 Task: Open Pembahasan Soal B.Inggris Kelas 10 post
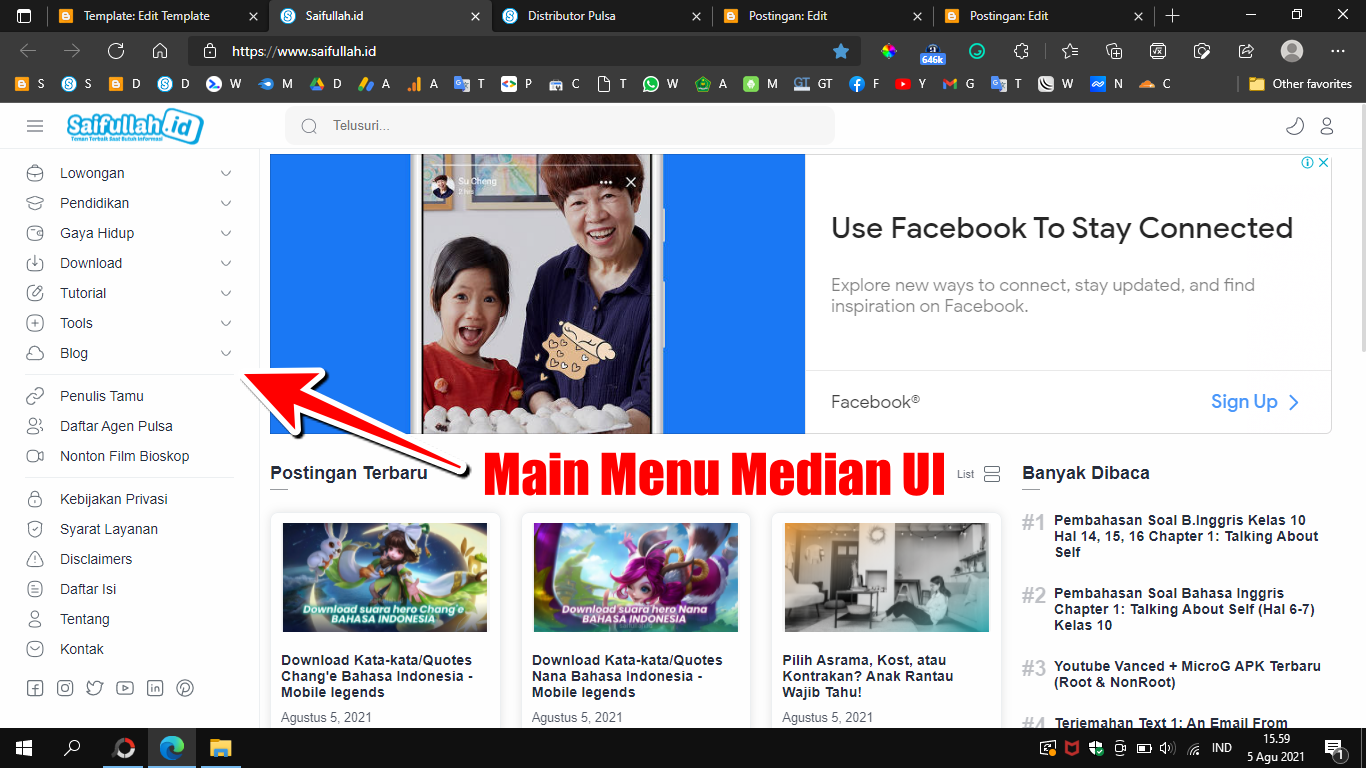(1186, 536)
